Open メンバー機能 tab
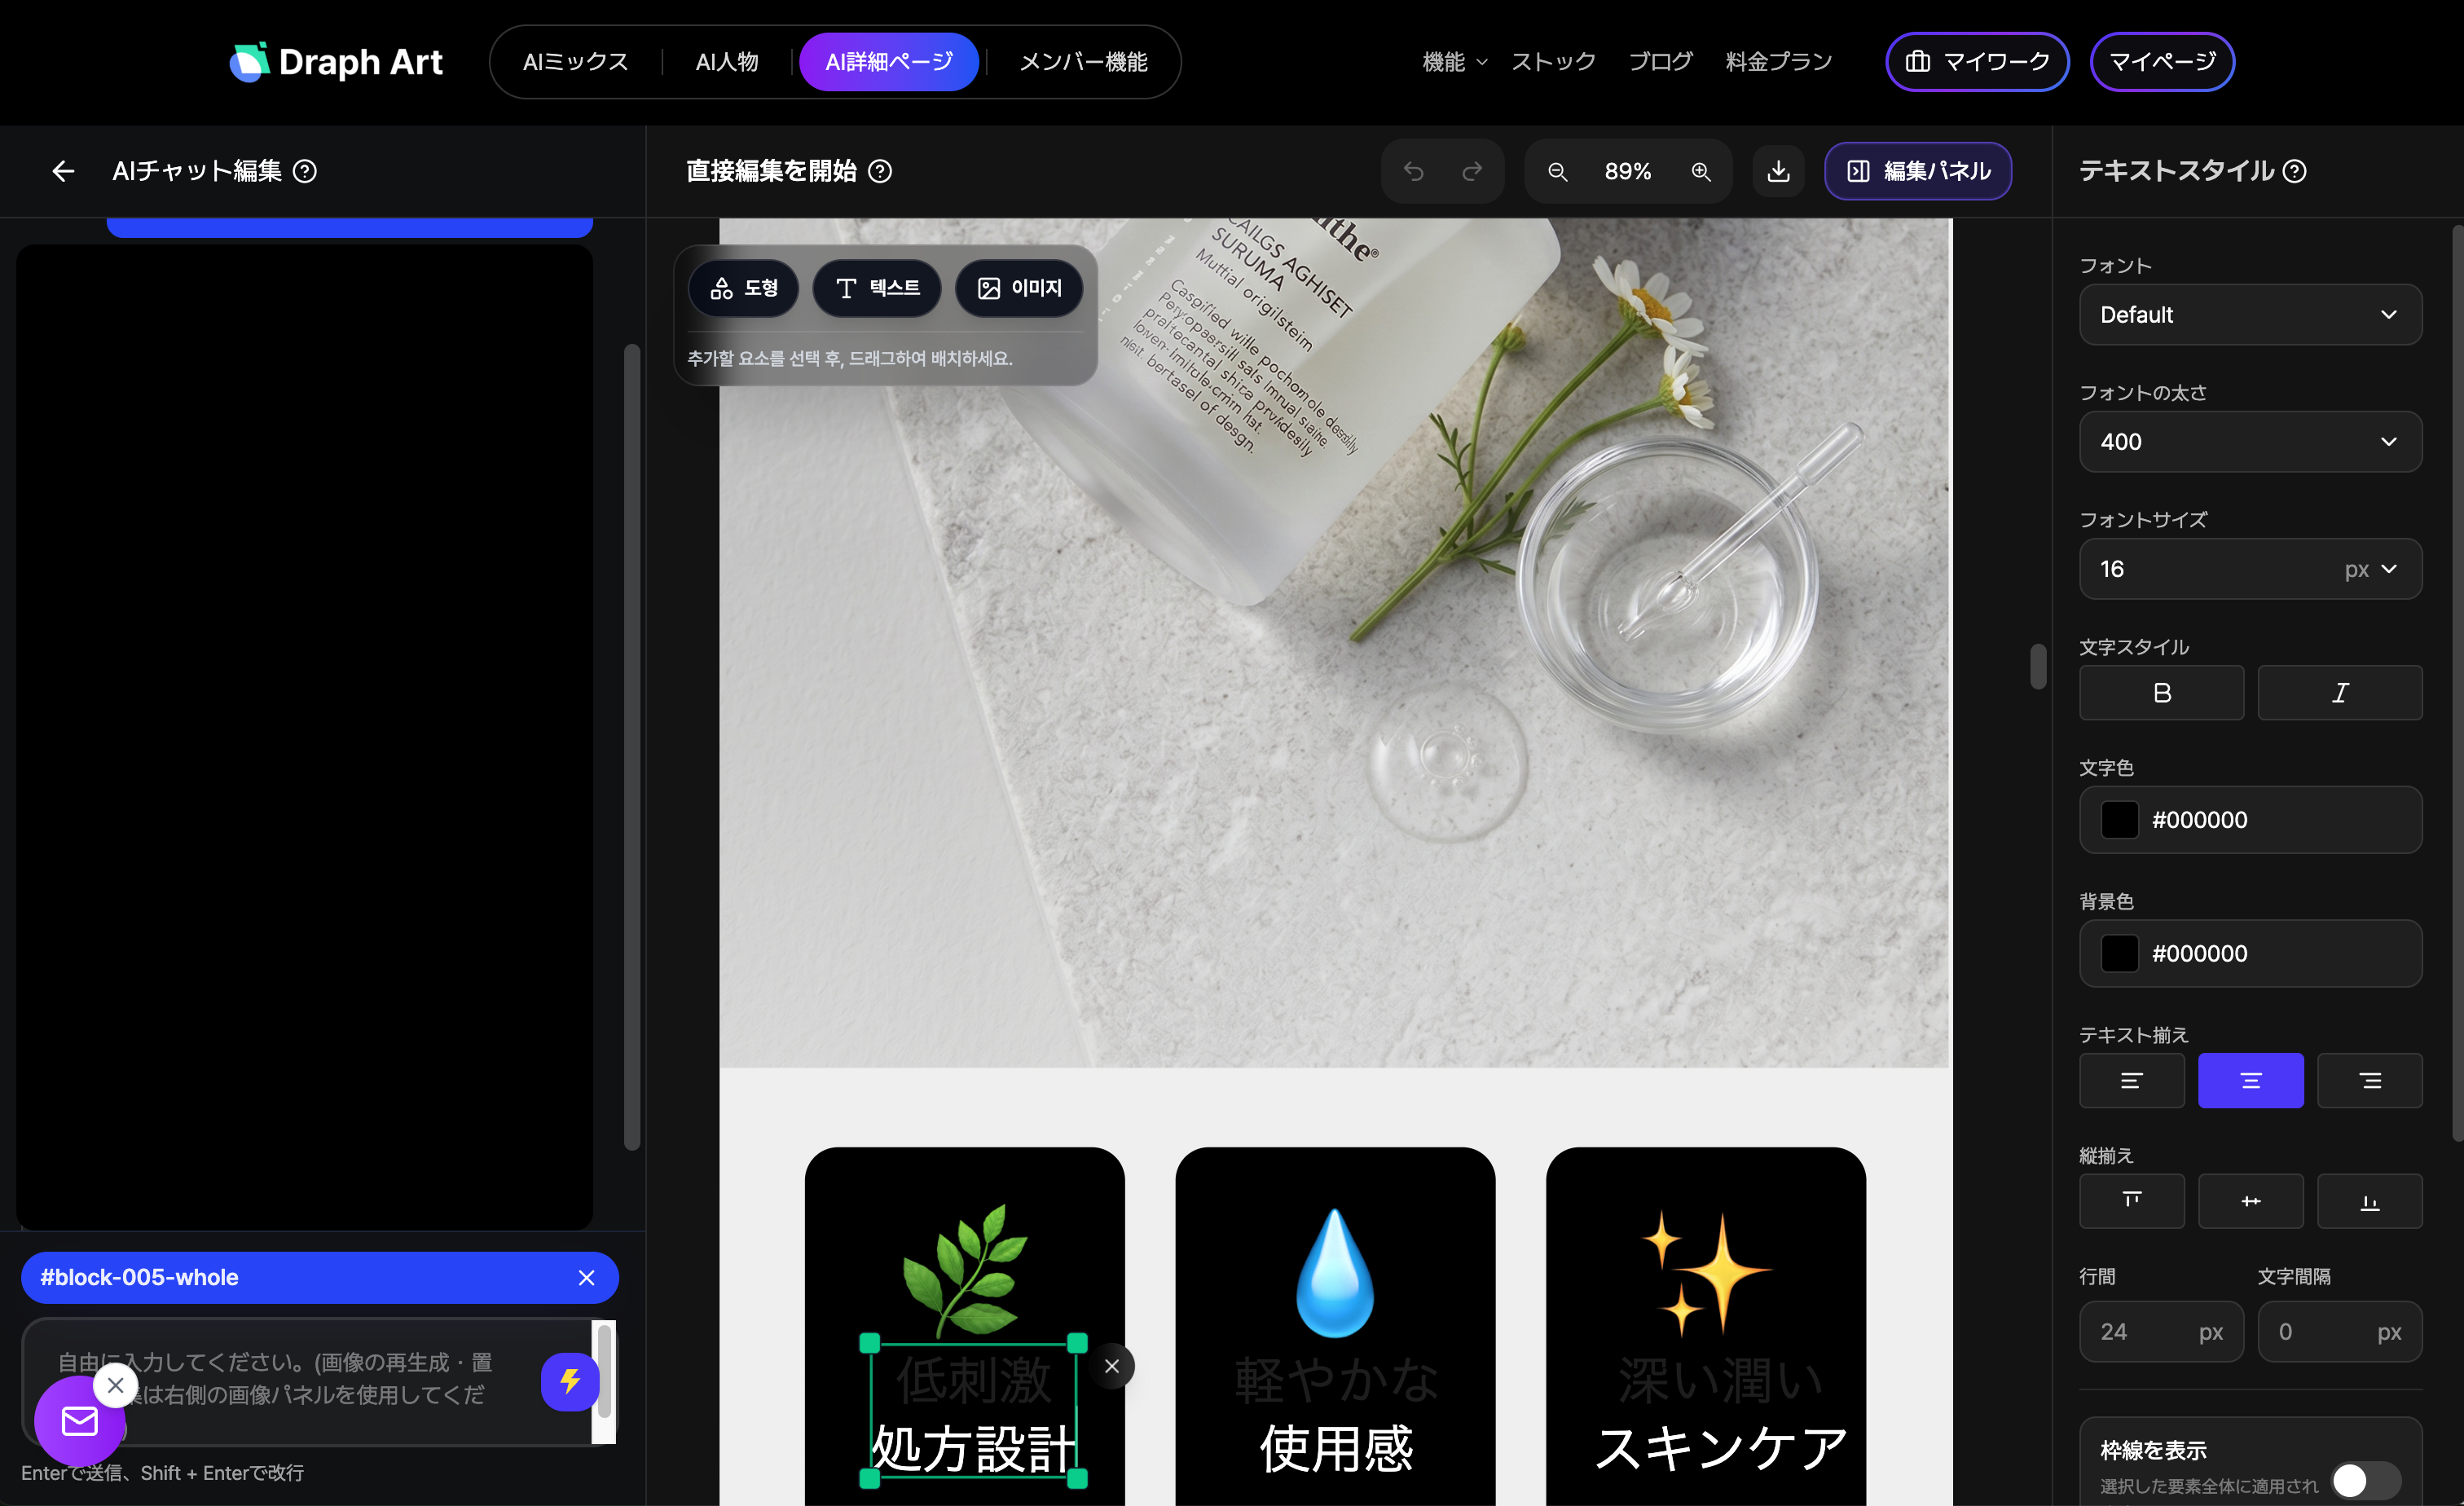 (1083, 62)
